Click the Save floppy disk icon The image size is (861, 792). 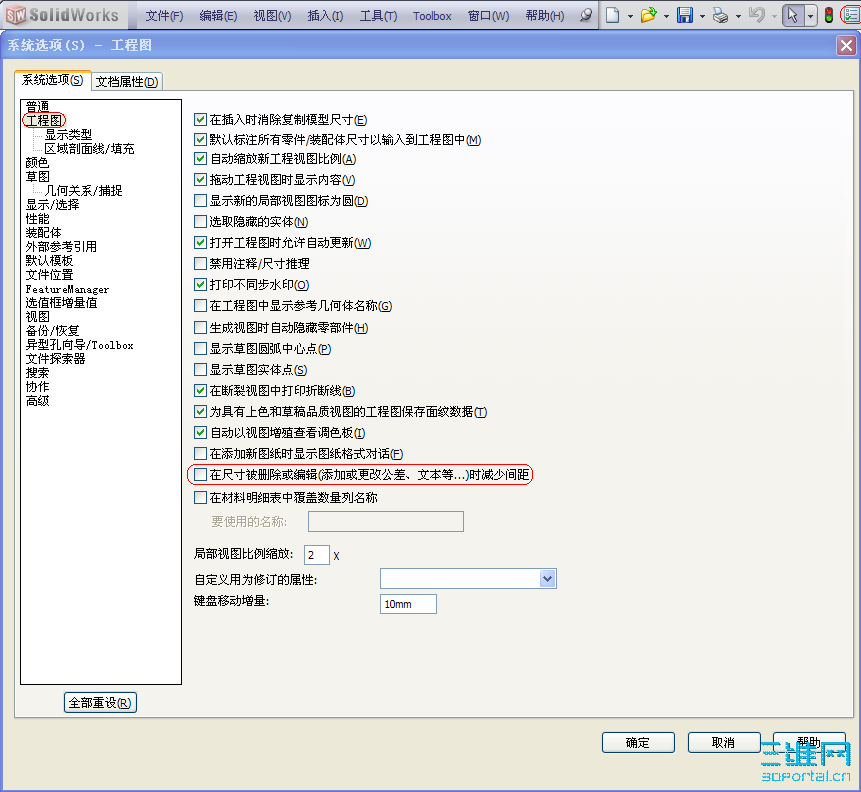[x=685, y=15]
